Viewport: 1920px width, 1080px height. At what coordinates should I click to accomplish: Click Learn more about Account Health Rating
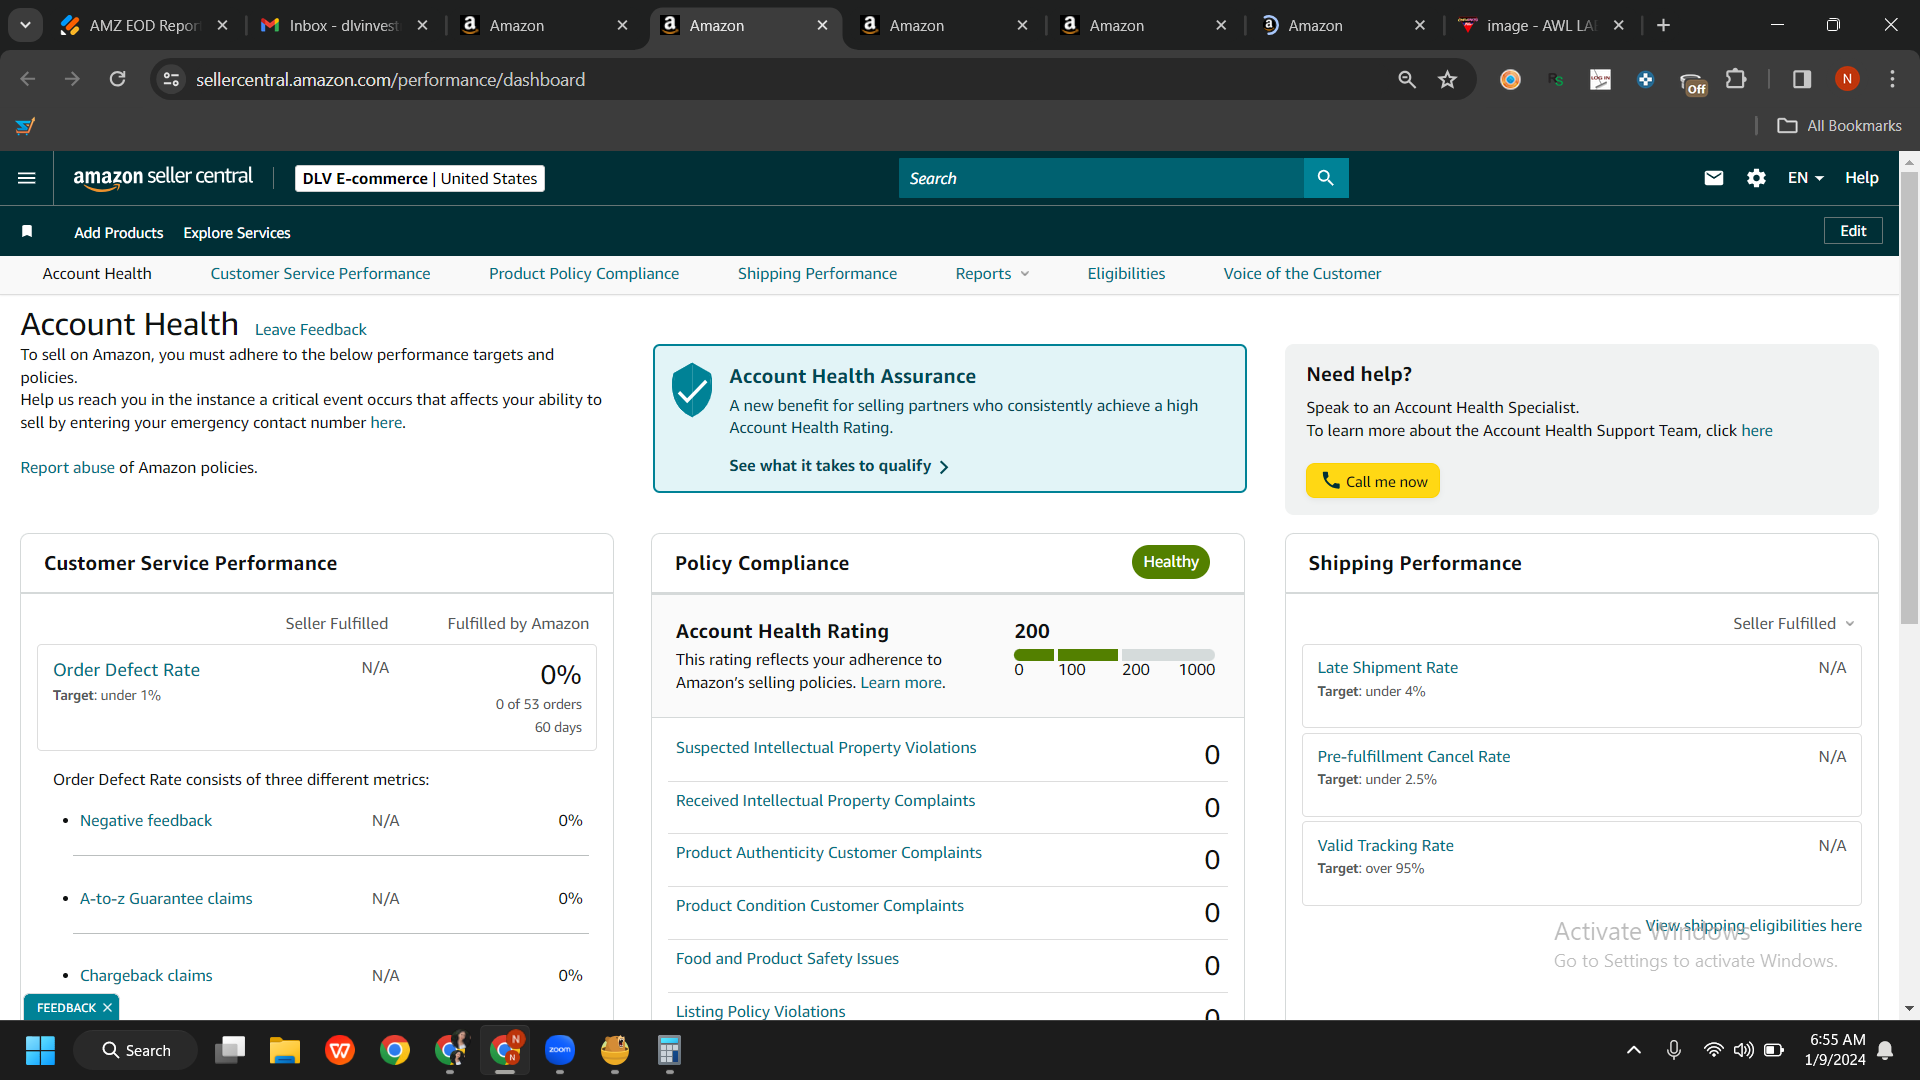click(x=901, y=683)
